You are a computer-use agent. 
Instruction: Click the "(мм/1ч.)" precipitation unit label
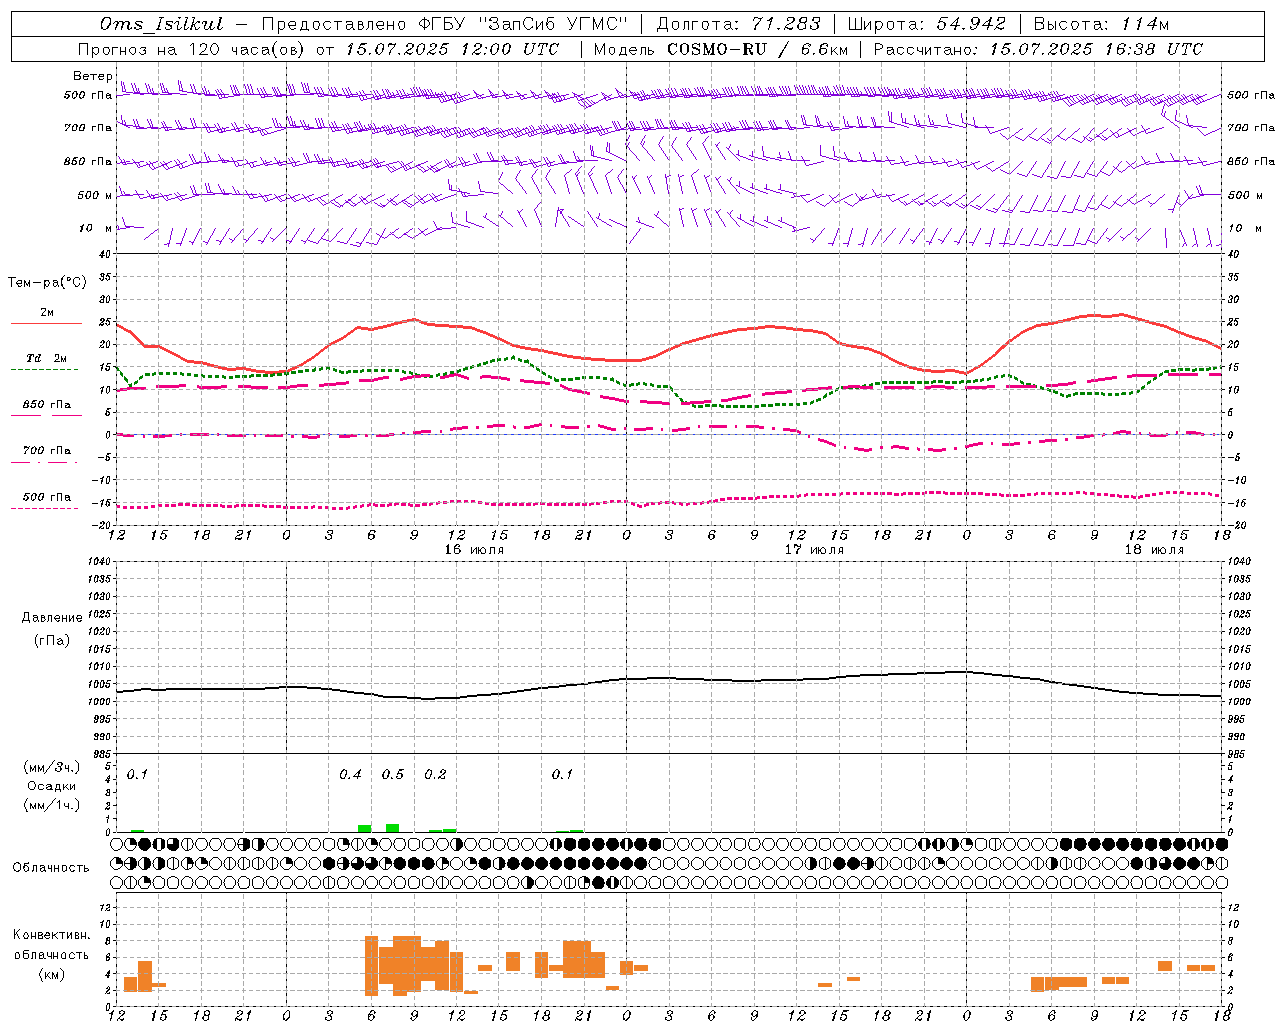point(51,804)
